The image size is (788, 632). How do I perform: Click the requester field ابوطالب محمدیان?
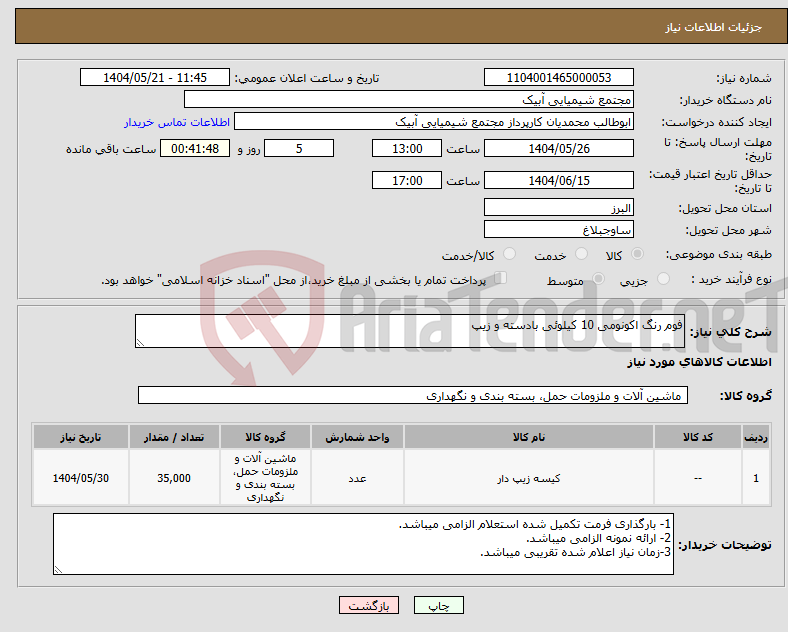(x=434, y=122)
